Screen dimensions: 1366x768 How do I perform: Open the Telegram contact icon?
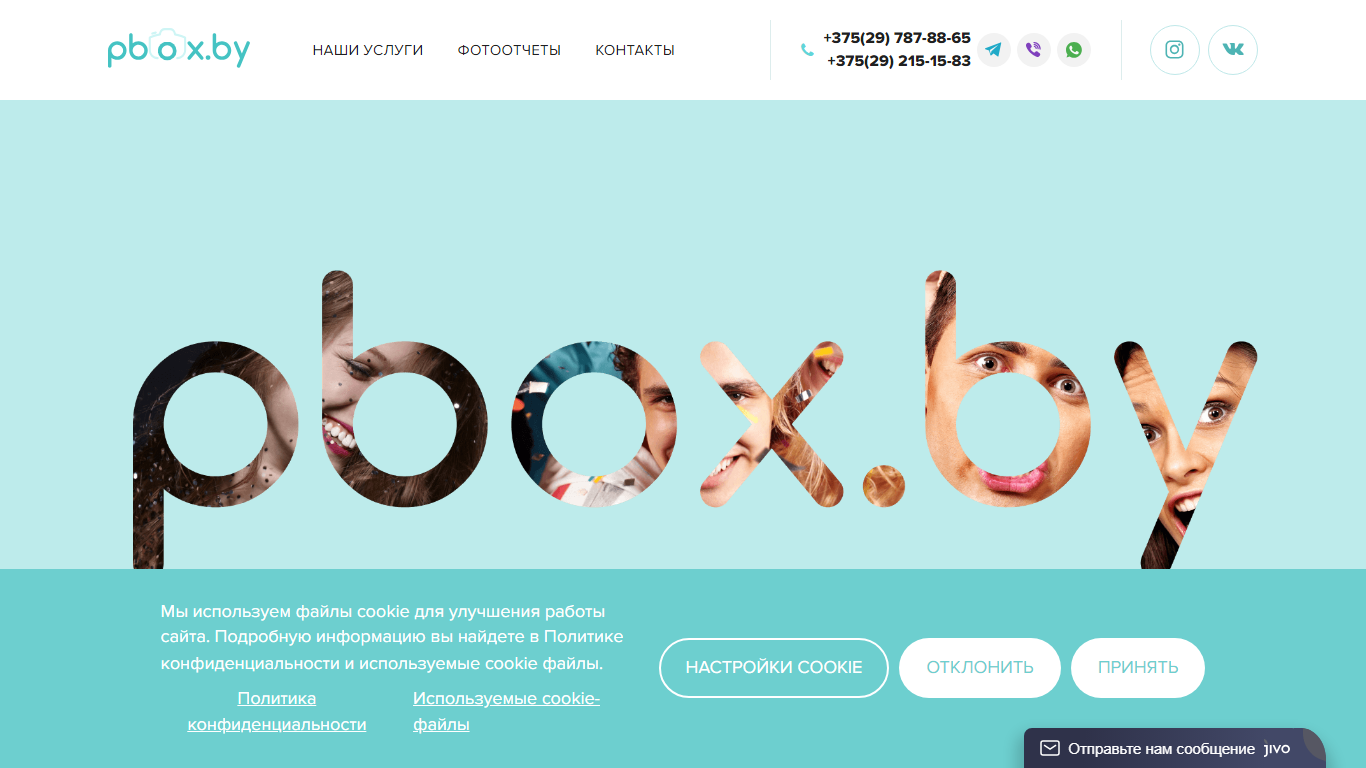point(994,50)
